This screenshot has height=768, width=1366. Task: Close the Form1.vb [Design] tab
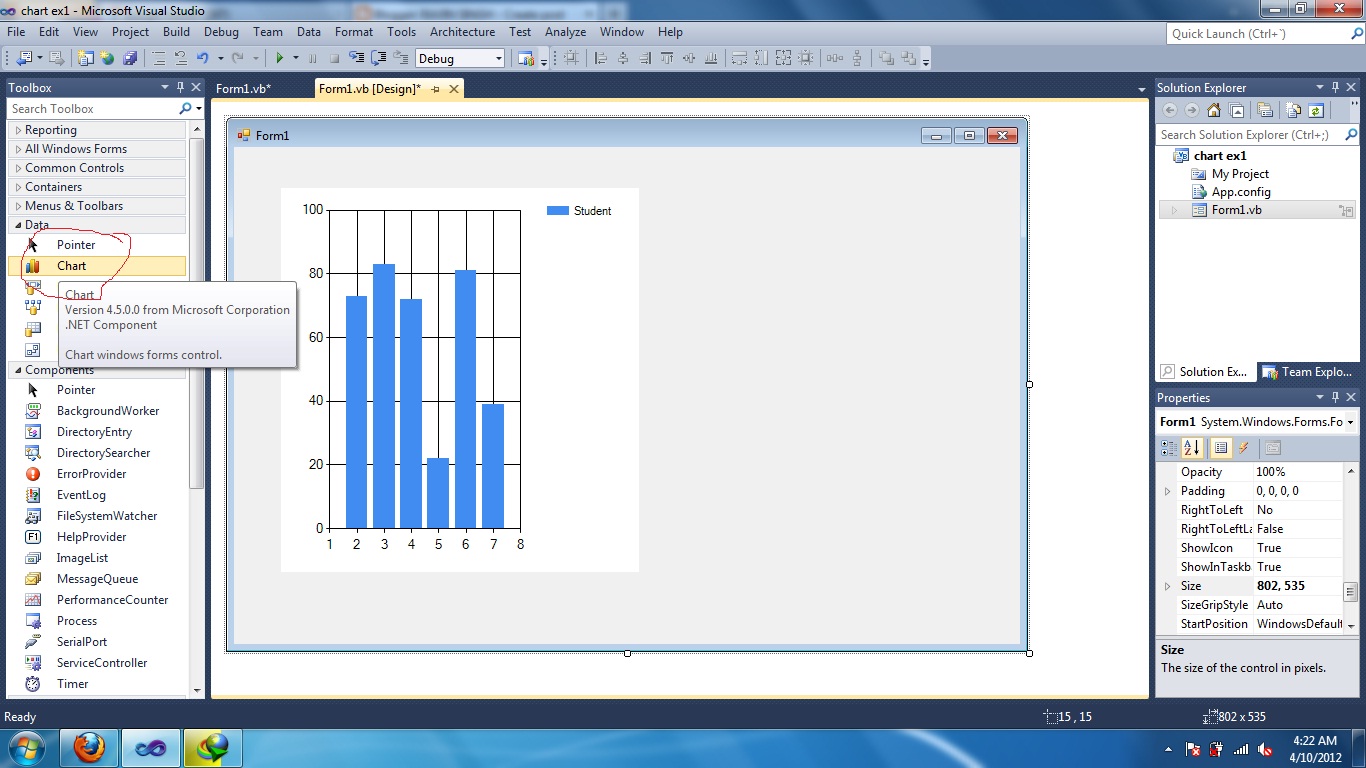(454, 89)
